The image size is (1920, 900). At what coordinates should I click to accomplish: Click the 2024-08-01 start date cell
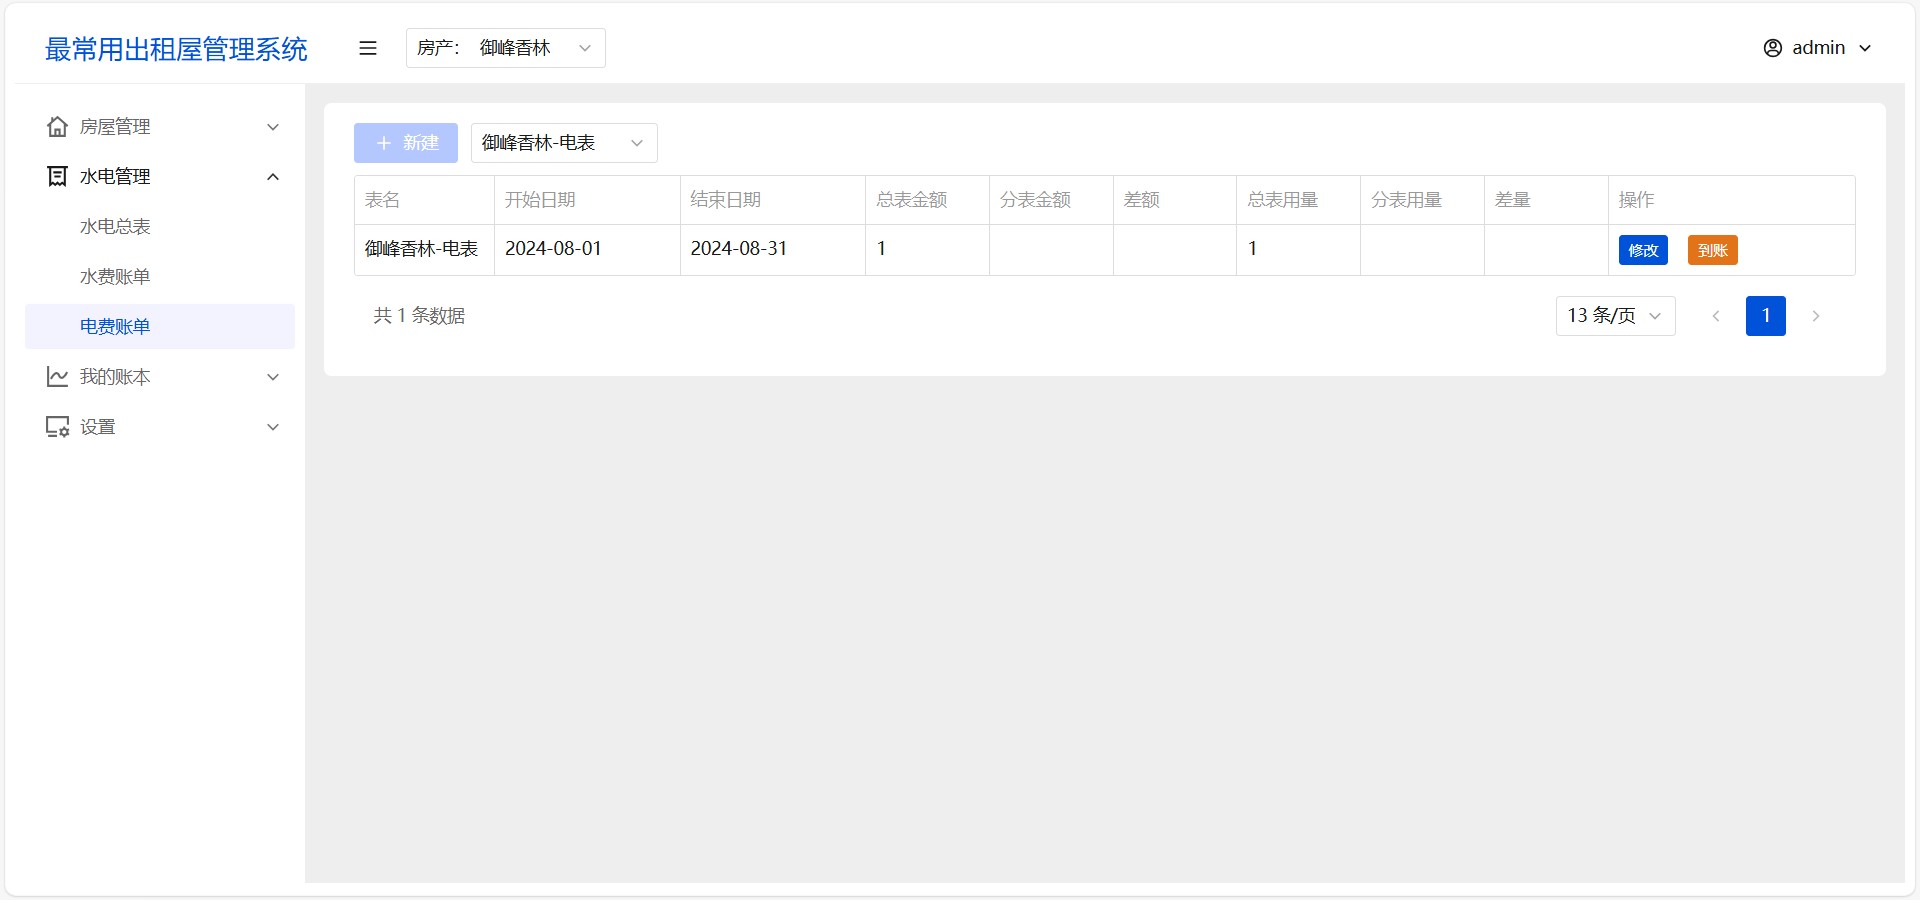point(587,249)
